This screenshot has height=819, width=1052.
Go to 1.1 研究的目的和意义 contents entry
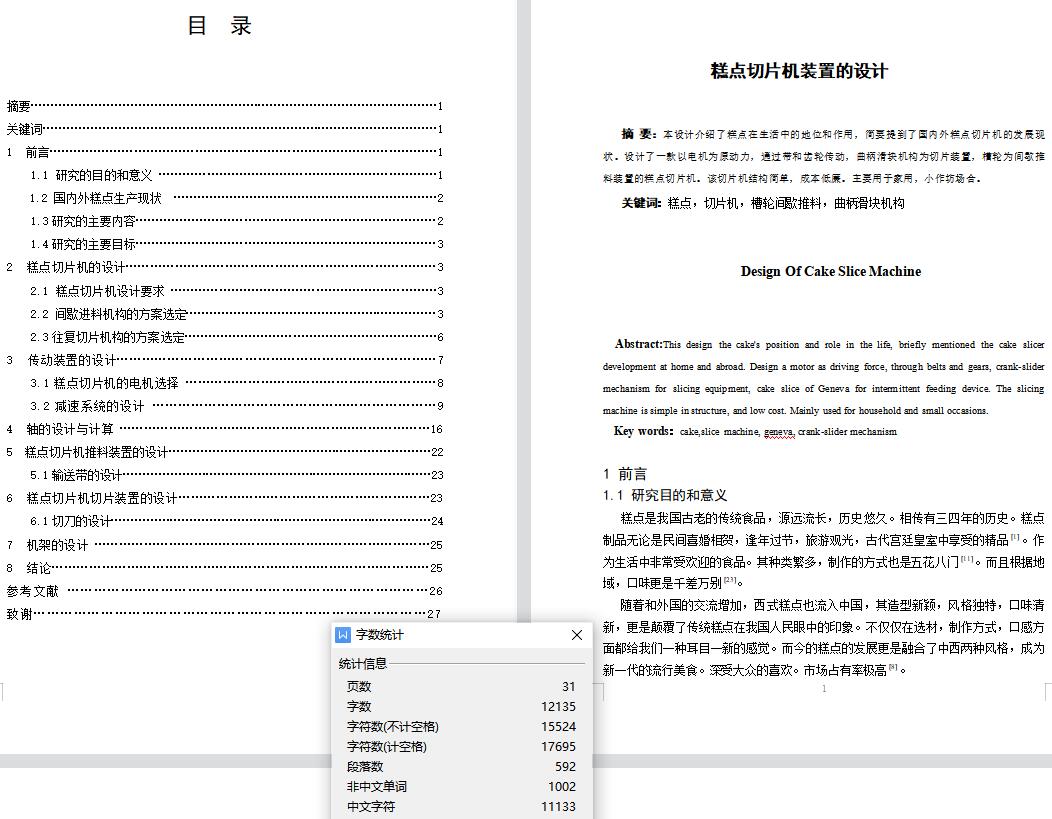(91, 175)
